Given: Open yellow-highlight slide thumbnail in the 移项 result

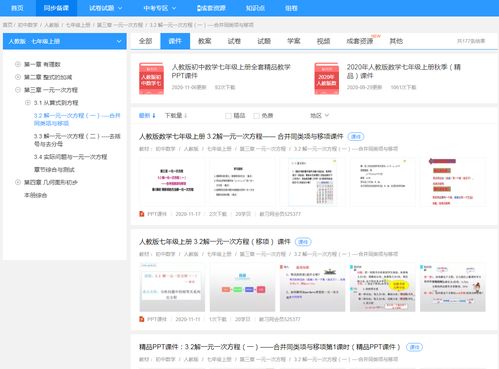Looking at the screenshot, I should pos(383,287).
